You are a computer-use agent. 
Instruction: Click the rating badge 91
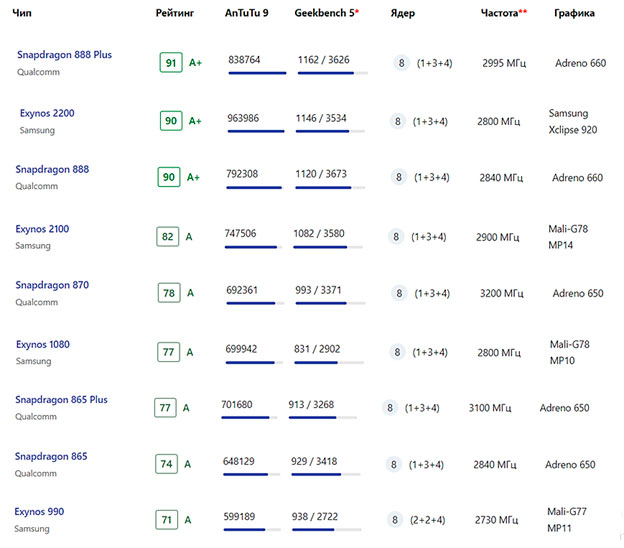point(171,62)
